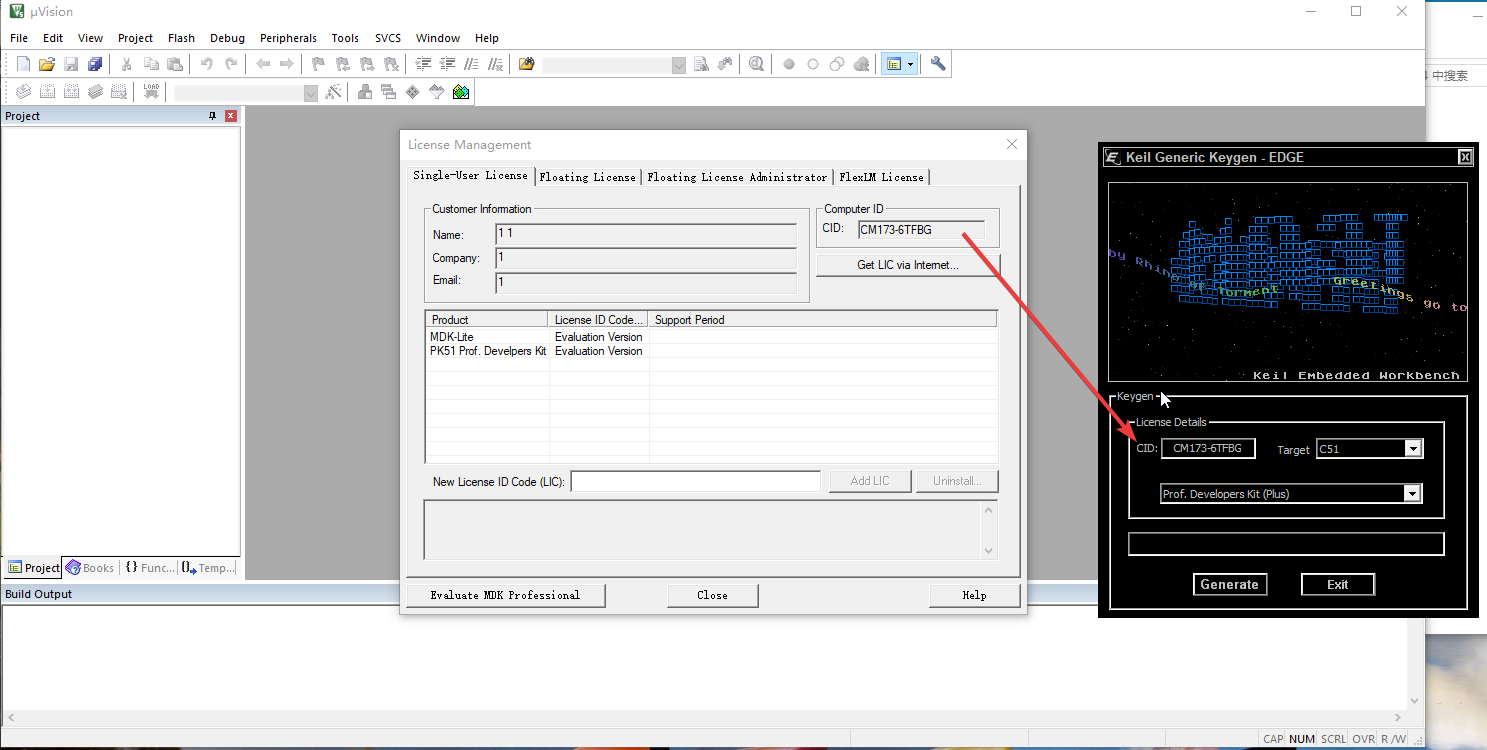Screen dimensions: 1487x750
Task: Click the Rebuild all target files icon
Action: tap(71, 92)
